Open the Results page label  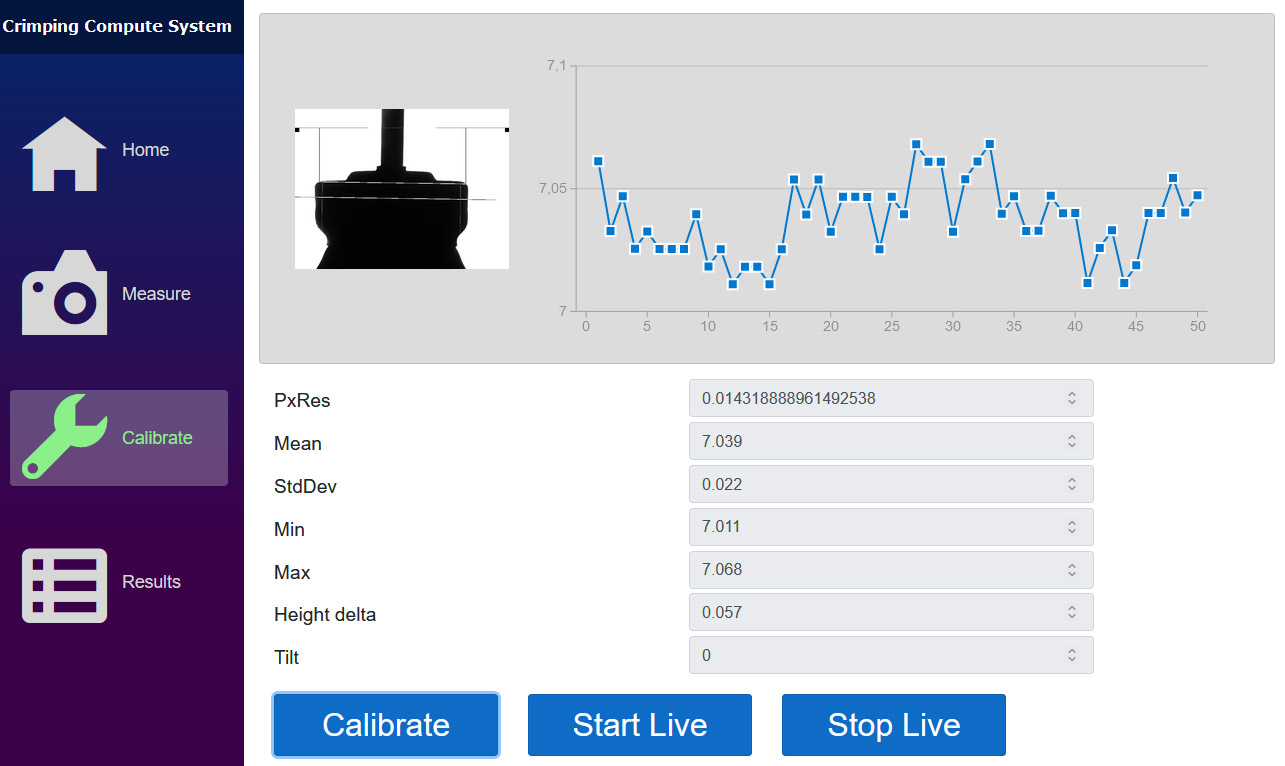click(x=151, y=582)
